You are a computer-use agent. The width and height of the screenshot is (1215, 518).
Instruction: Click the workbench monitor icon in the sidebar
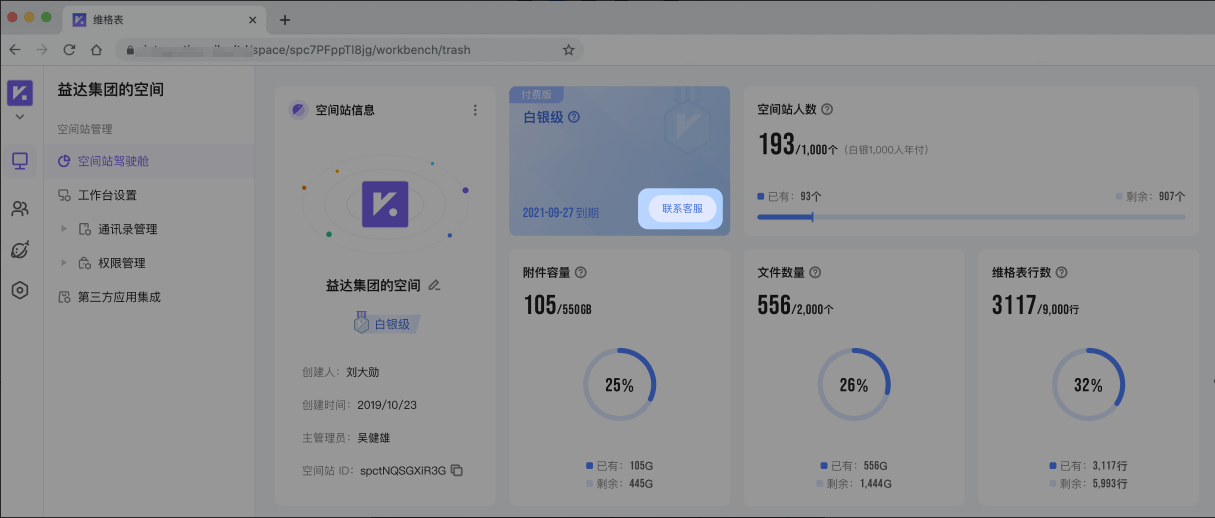(x=20, y=161)
